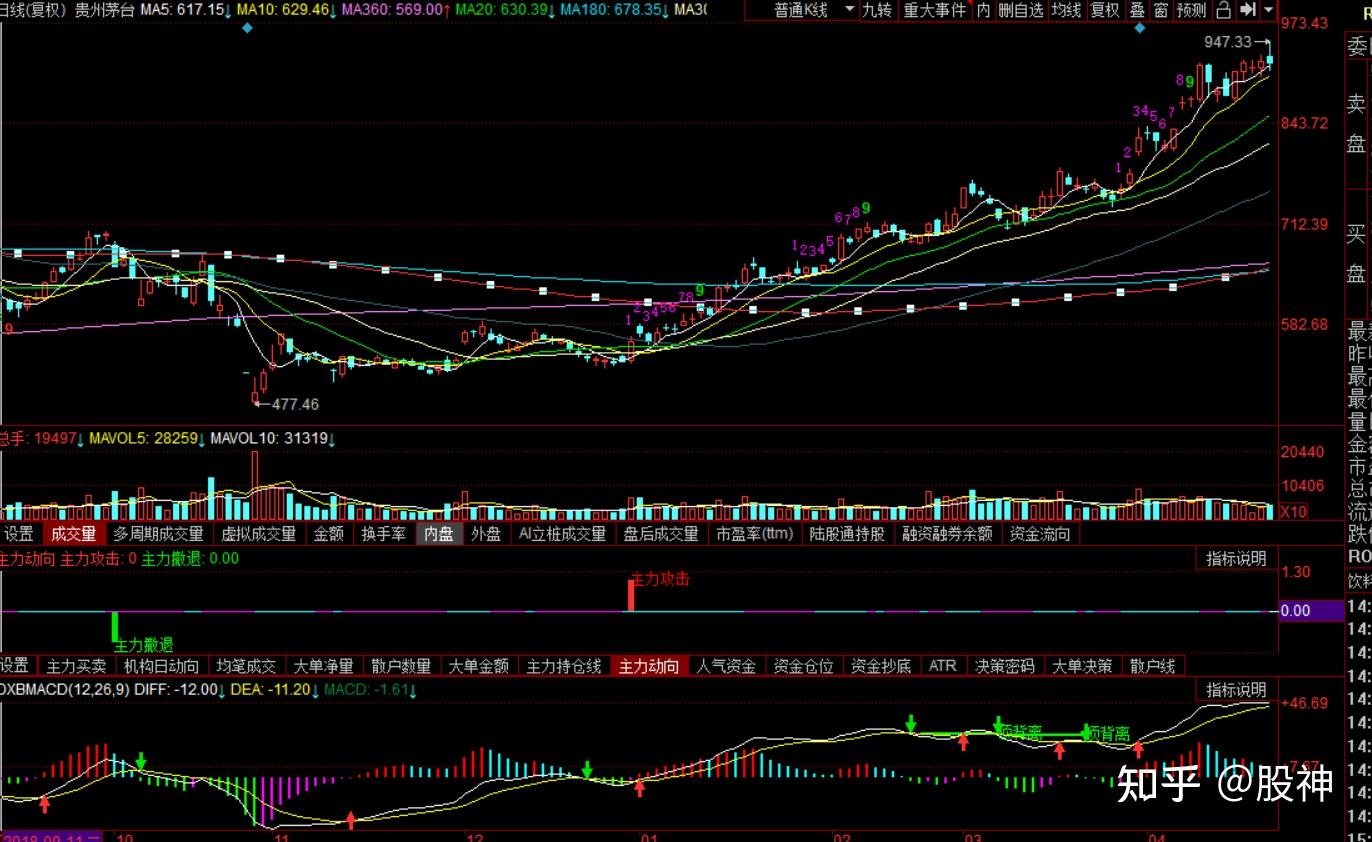Click the lock icon in the top toolbar
The height and width of the screenshot is (842, 1372).
(1225, 10)
